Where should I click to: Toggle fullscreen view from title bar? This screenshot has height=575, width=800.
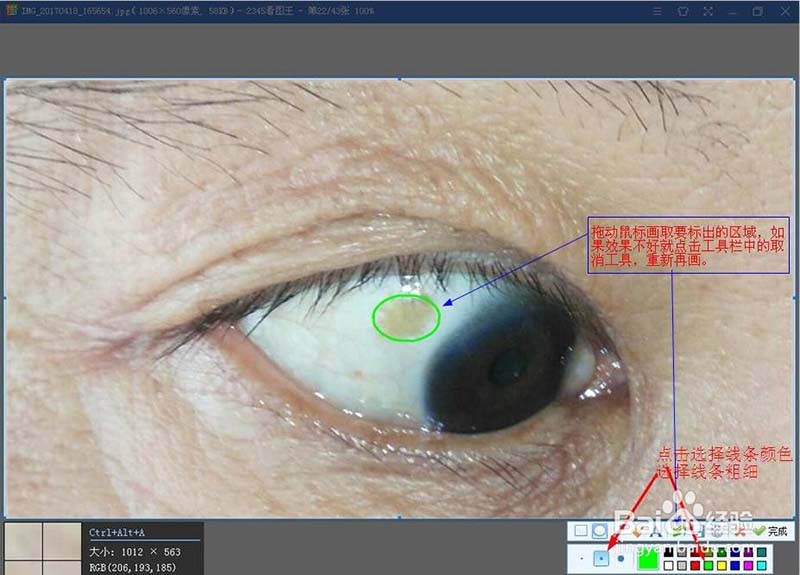[708, 11]
